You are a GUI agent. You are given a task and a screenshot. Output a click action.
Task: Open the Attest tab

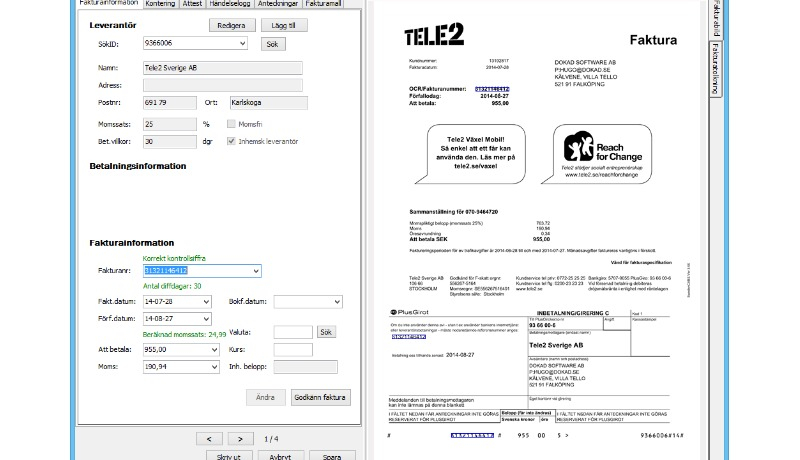192,4
